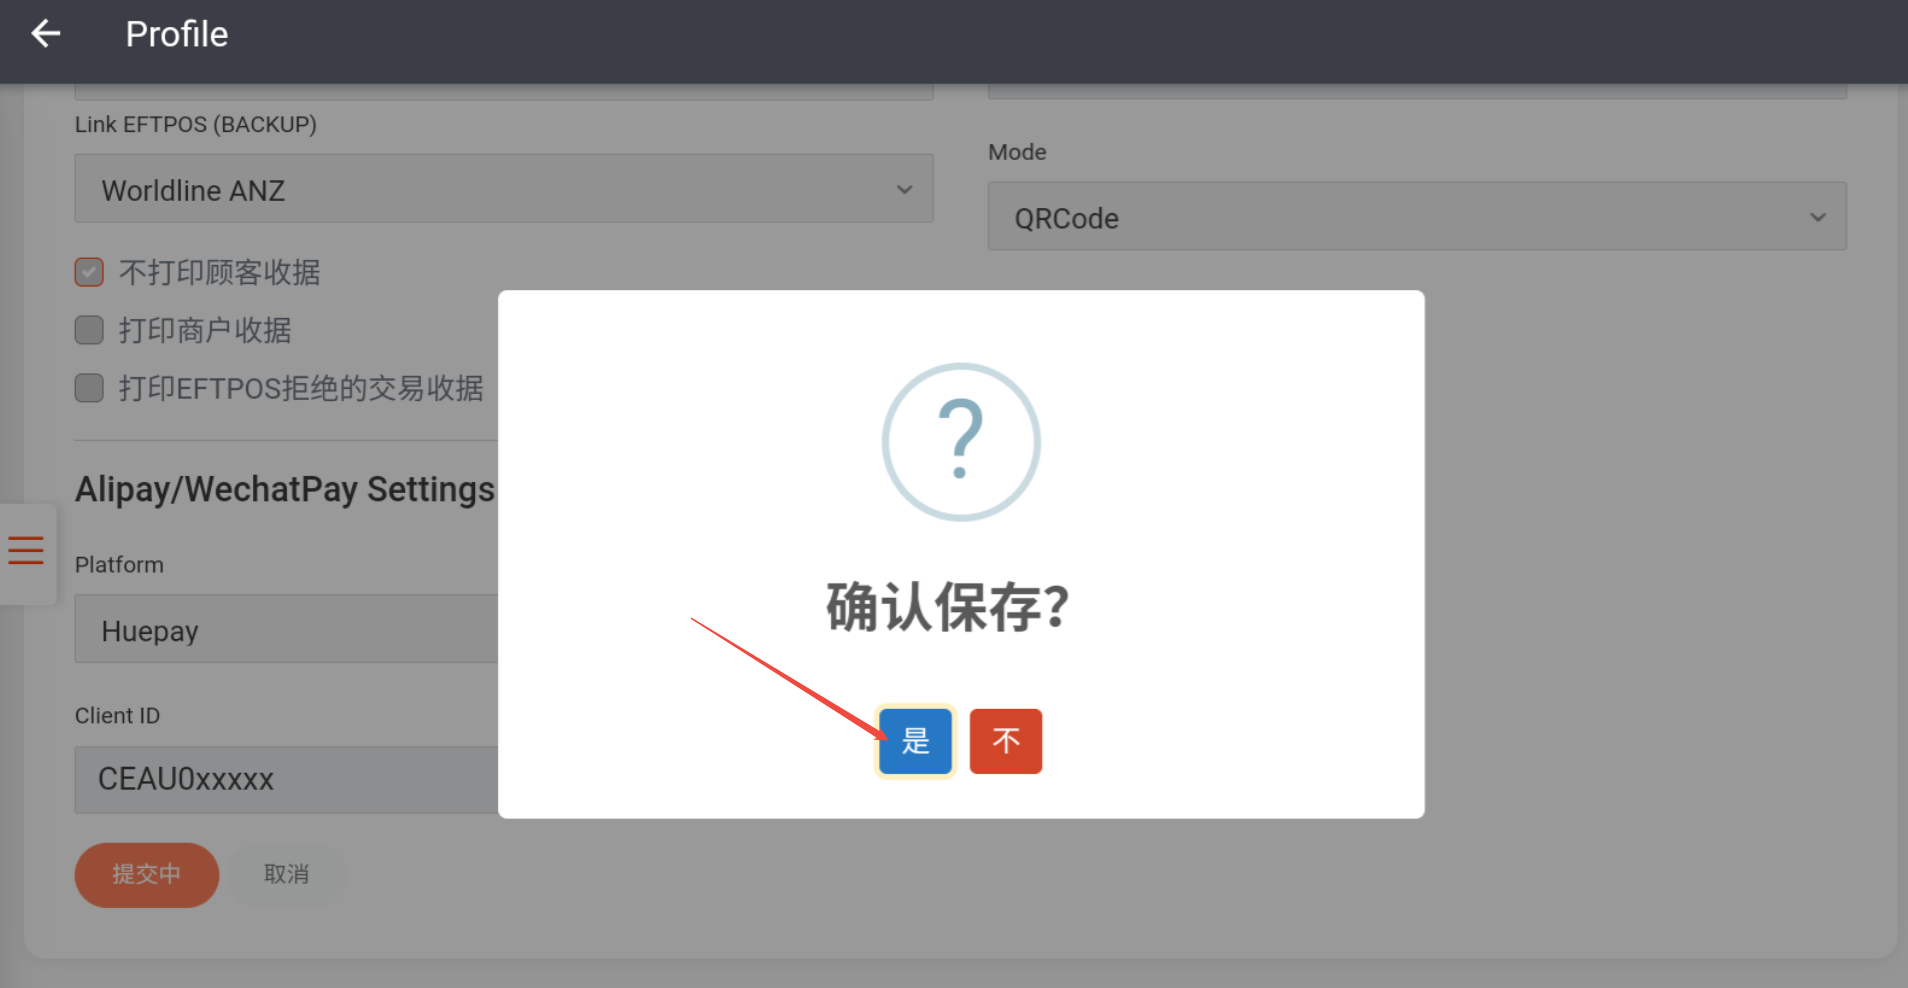Click the CEAU0xxxxx Client ID field
Screen dimensions: 1908x988
point(286,779)
